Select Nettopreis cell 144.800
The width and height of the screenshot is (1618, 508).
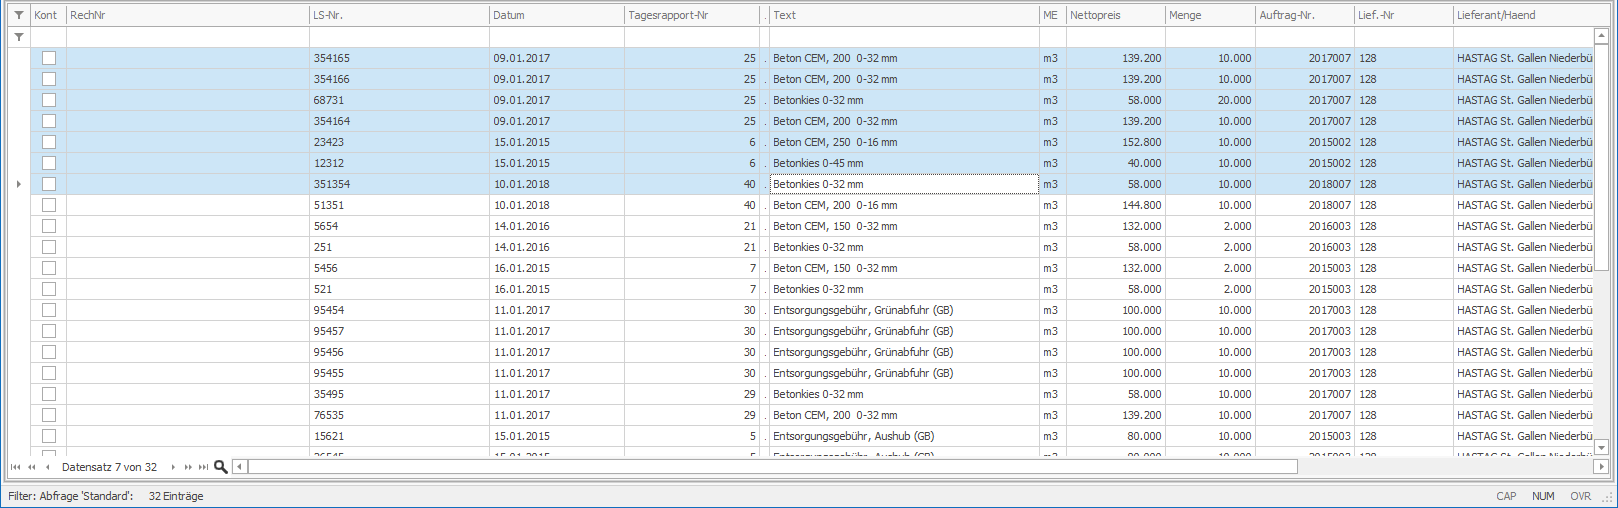pyautogui.click(x=1116, y=205)
